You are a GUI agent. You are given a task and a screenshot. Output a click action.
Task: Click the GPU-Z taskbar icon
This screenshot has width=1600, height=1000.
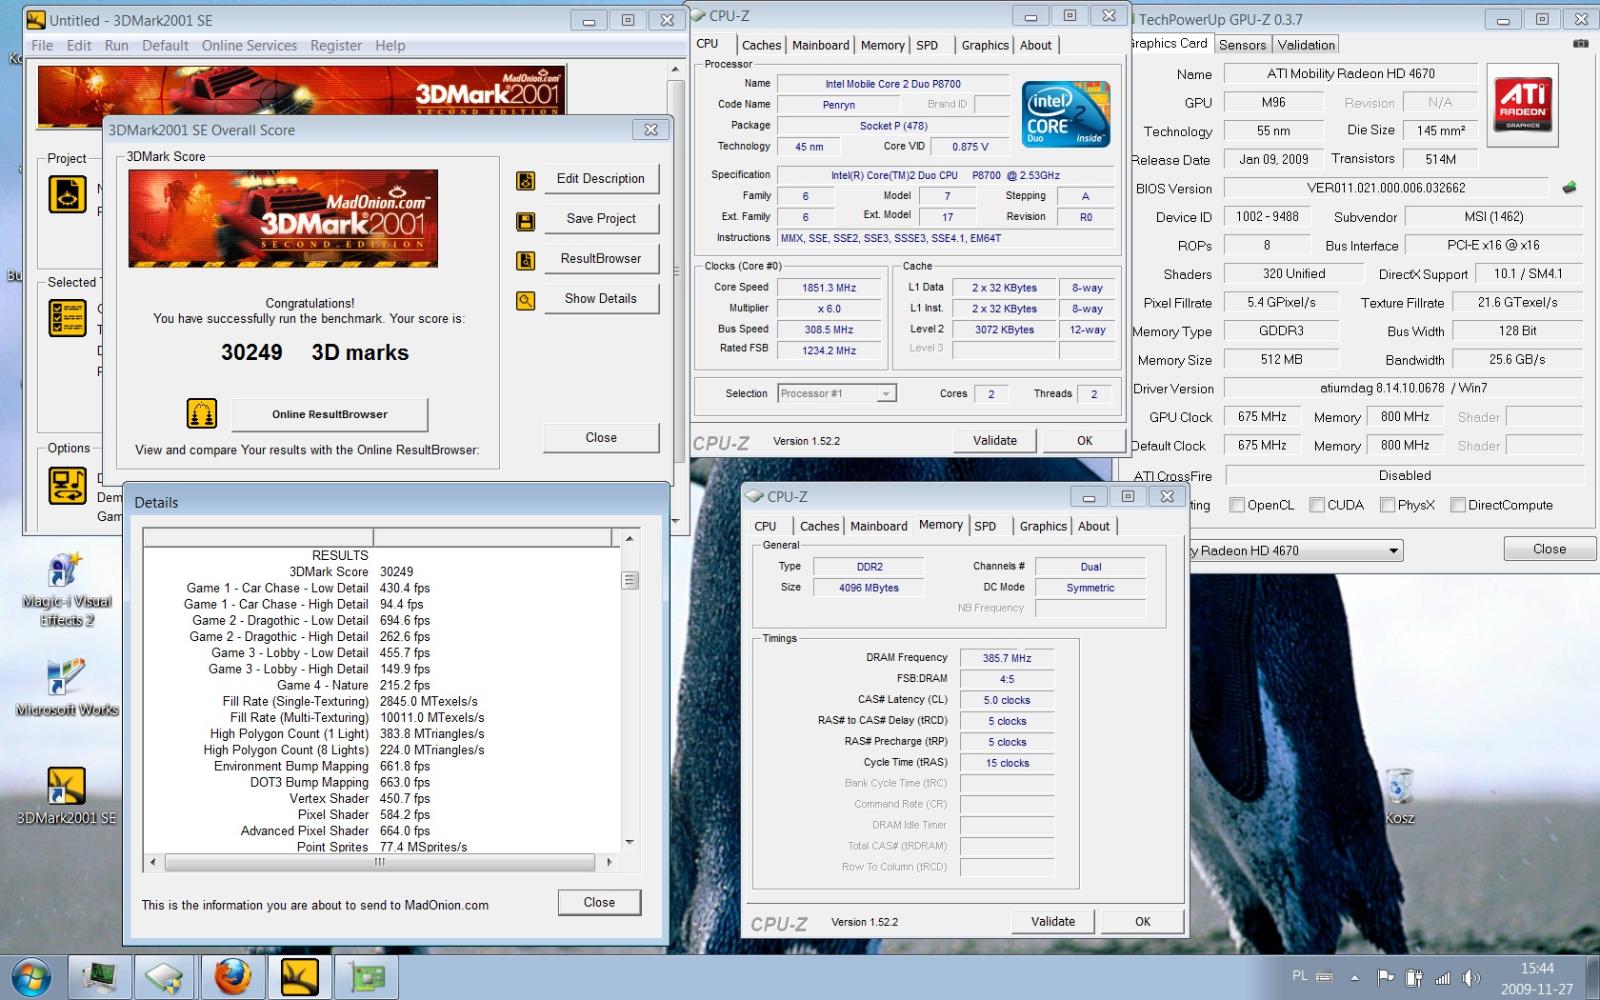click(x=366, y=977)
